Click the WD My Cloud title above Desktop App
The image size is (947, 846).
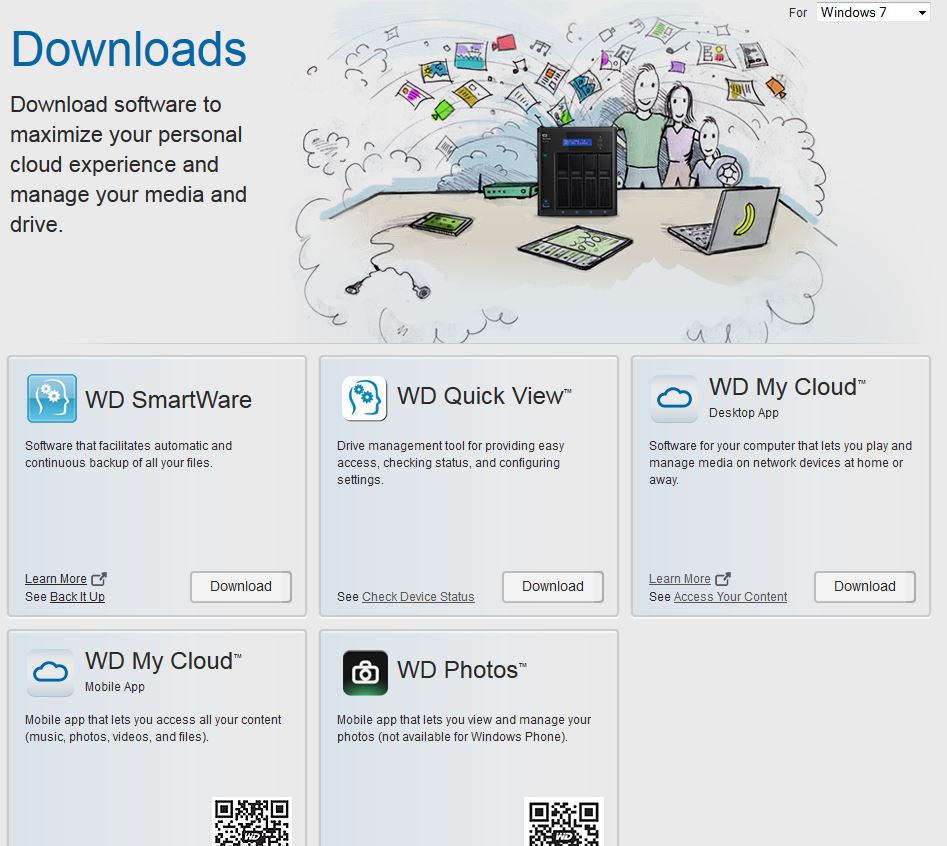787,387
